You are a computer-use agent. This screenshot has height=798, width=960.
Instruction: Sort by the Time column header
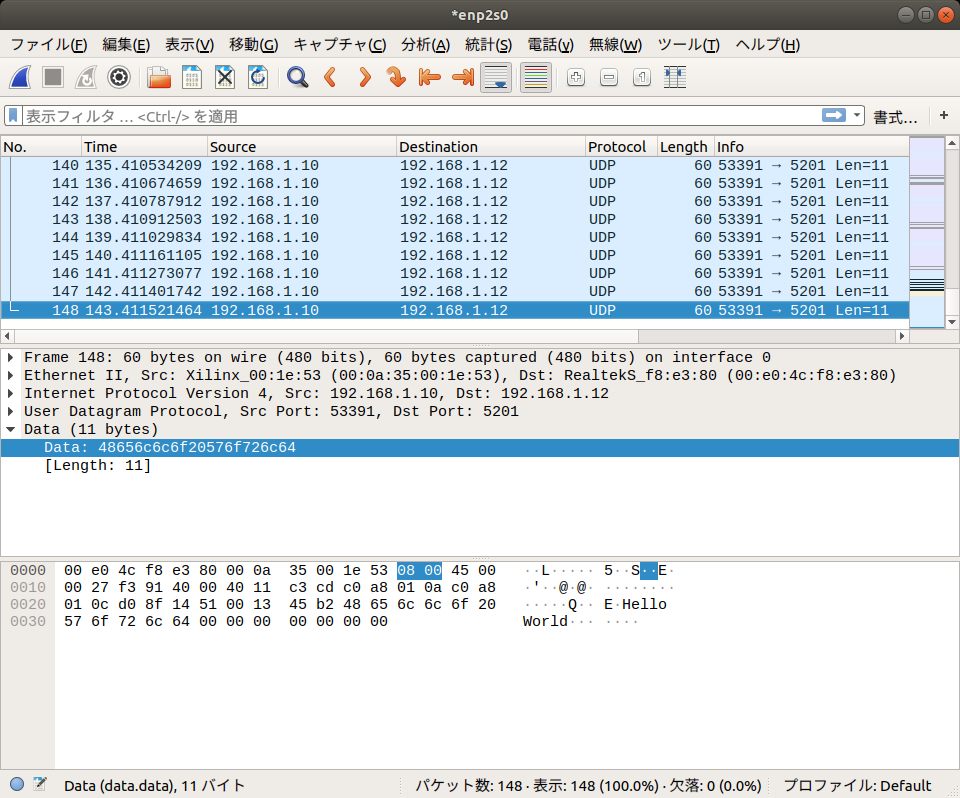[x=144, y=147]
